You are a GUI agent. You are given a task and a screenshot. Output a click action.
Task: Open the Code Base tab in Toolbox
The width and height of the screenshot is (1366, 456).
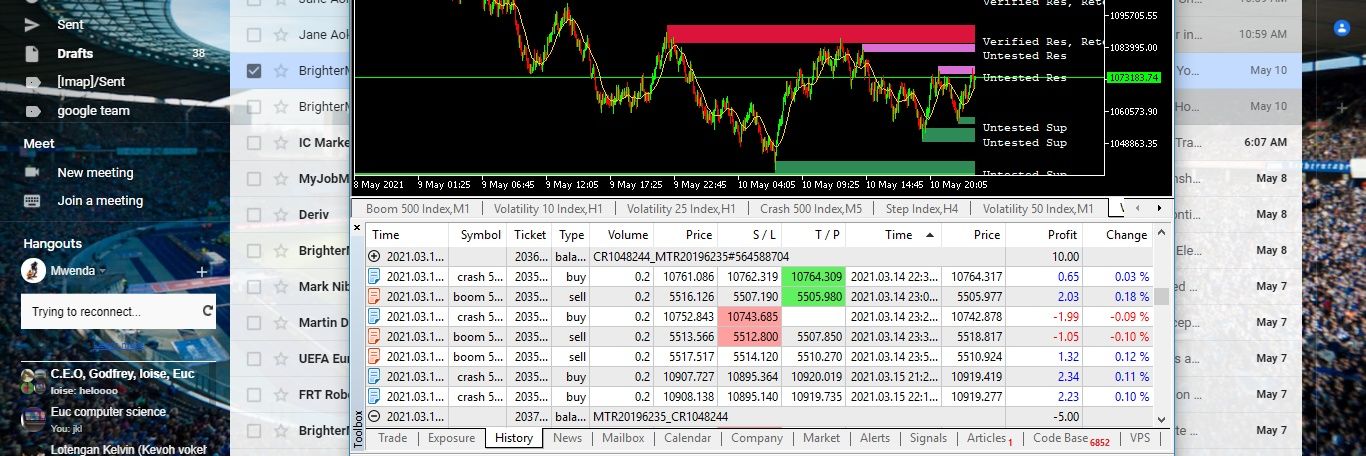tap(1071, 438)
